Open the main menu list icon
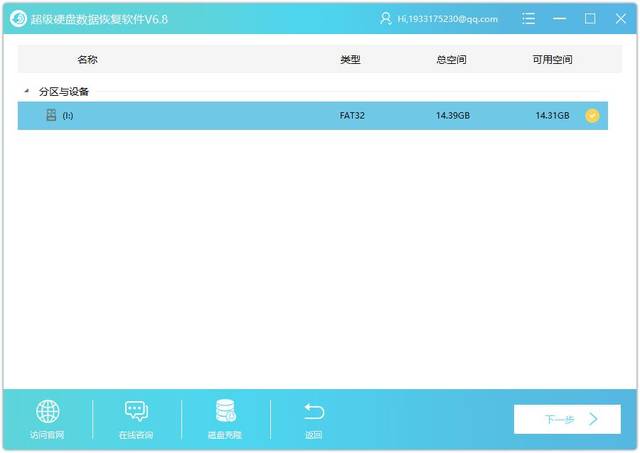640x453 pixels. coord(528,18)
